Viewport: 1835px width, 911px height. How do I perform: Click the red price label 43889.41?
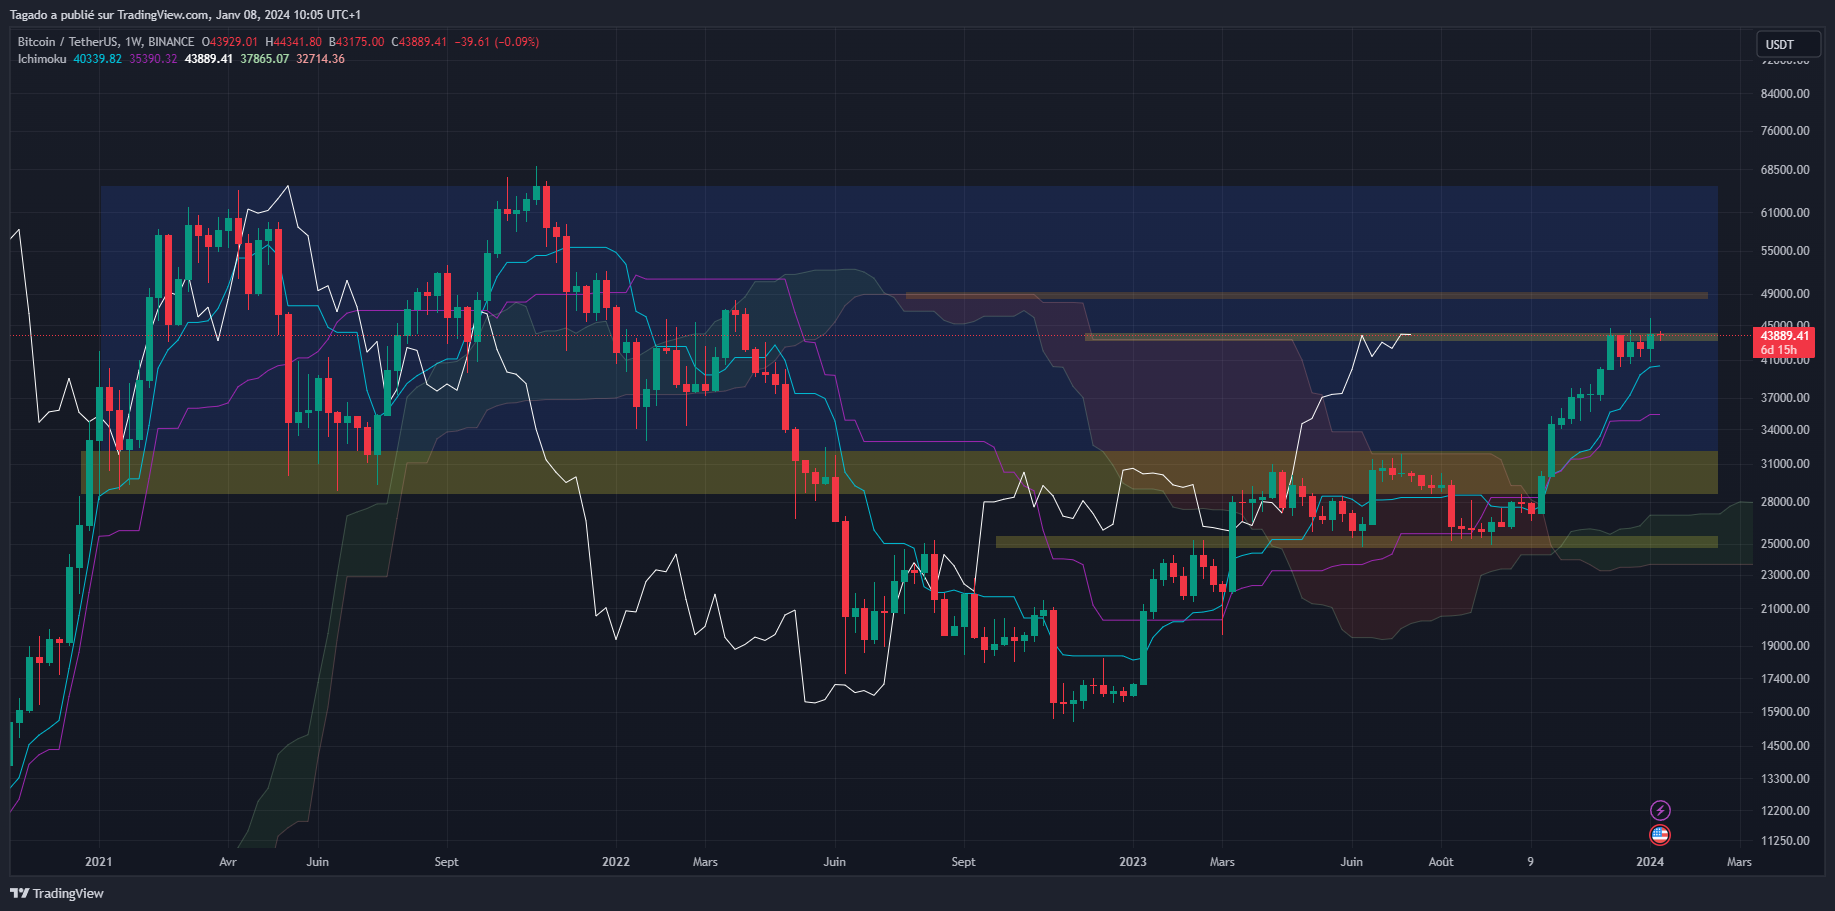[x=1785, y=337]
